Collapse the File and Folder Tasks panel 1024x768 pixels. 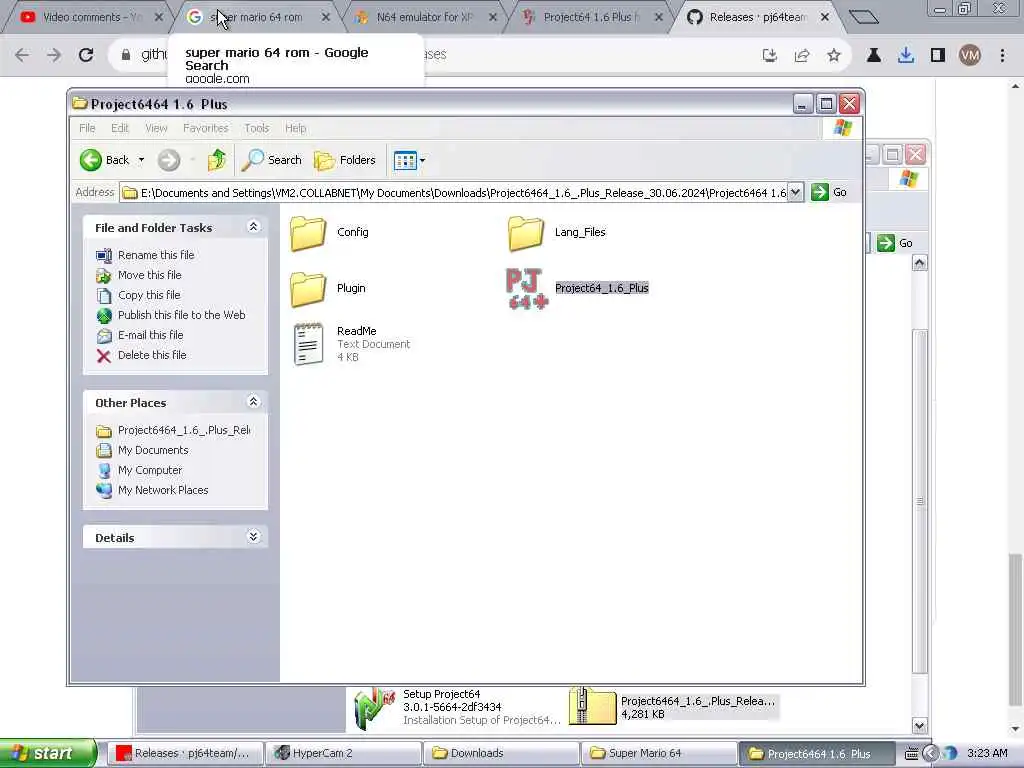point(253,227)
